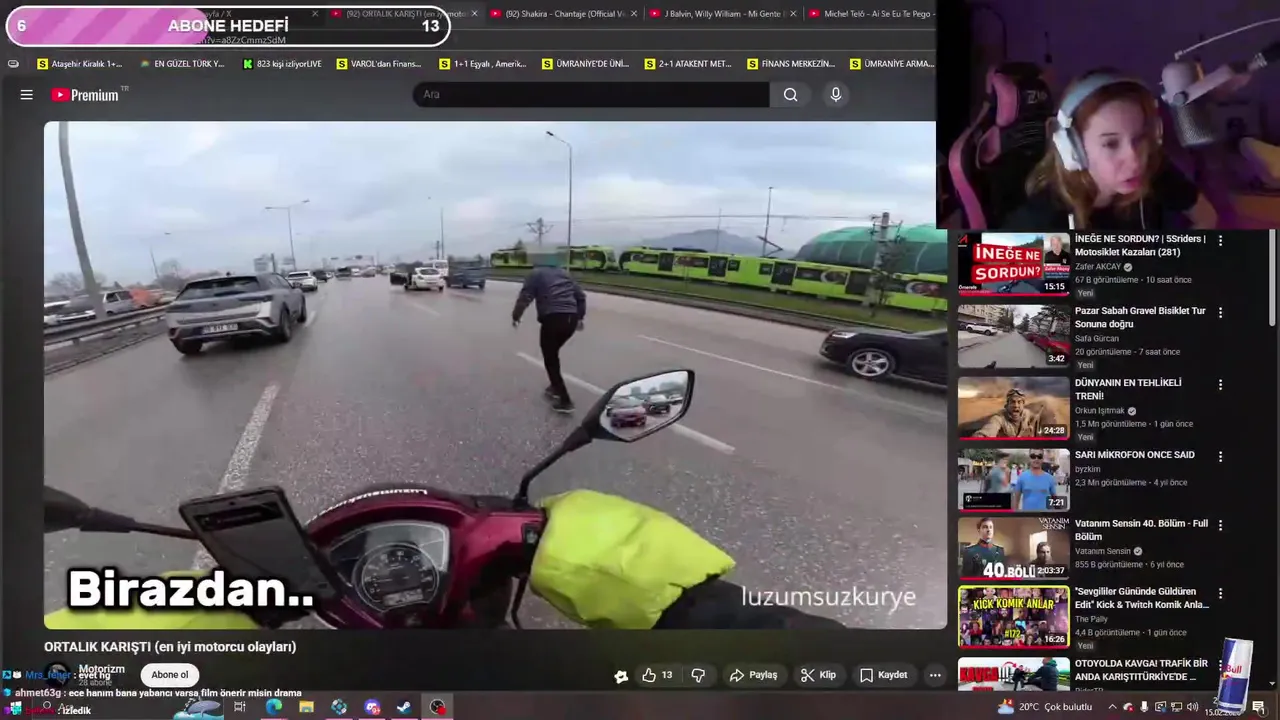The width and height of the screenshot is (1280, 720).
Task: Open notification center icon
Action: coord(1259,707)
